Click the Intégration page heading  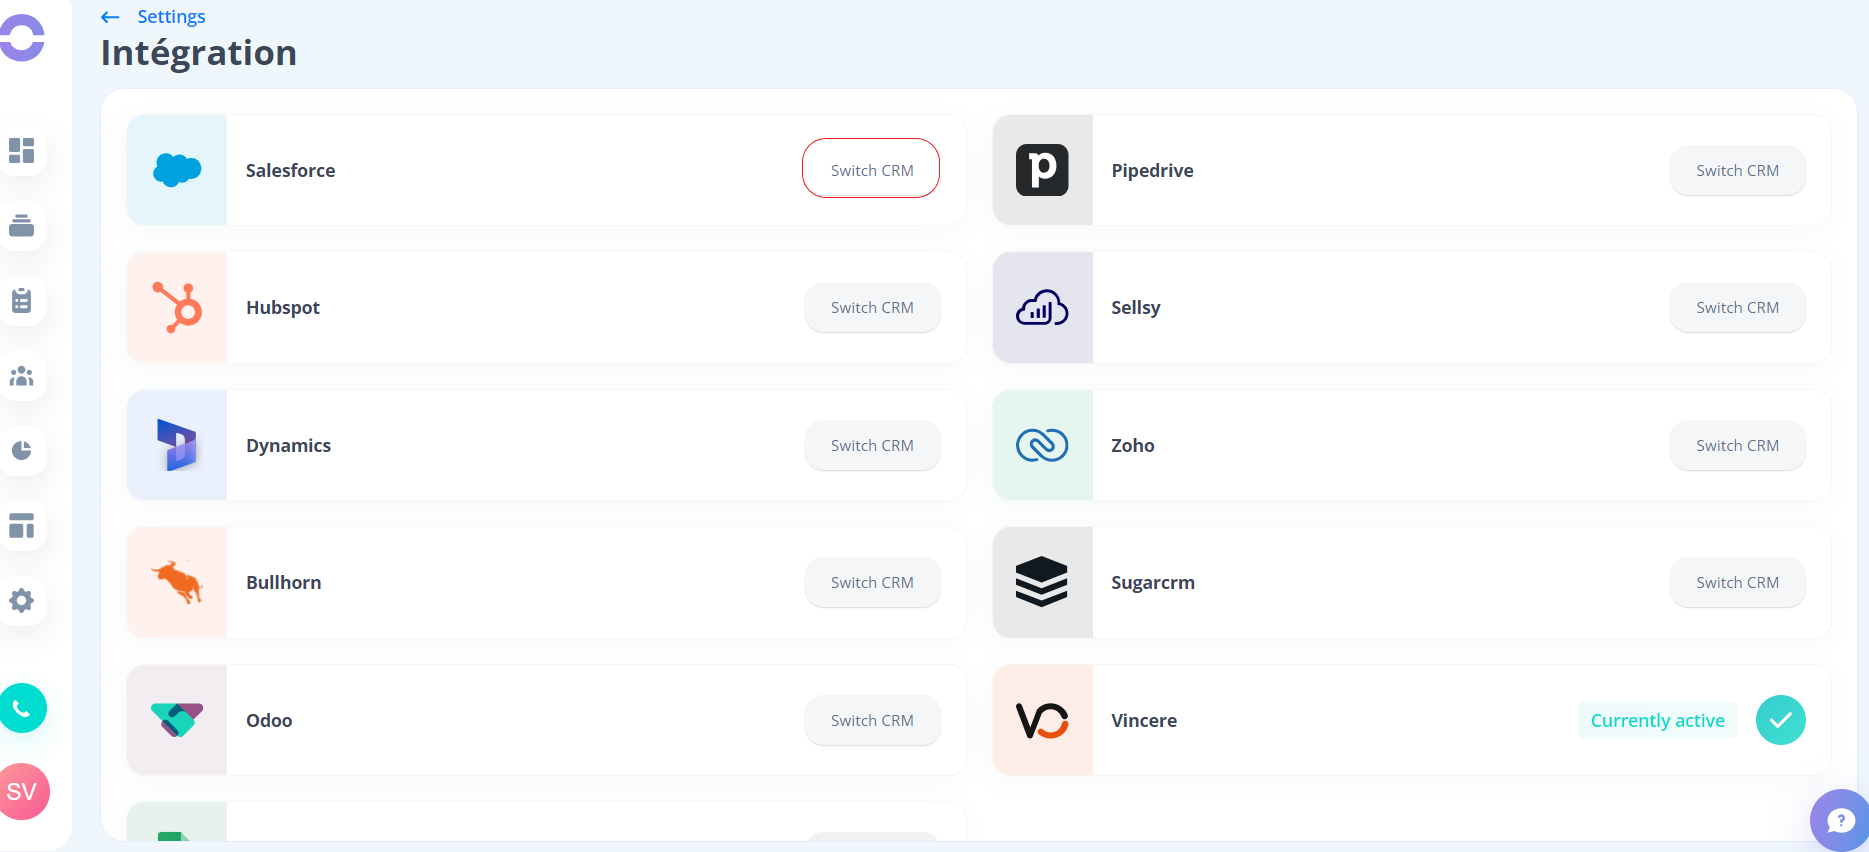pos(199,53)
